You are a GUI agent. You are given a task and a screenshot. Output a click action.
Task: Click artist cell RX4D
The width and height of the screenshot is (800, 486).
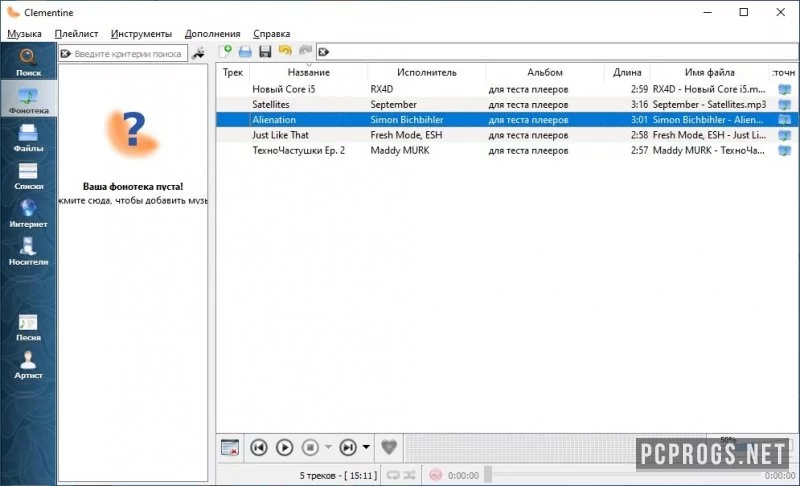(x=382, y=89)
